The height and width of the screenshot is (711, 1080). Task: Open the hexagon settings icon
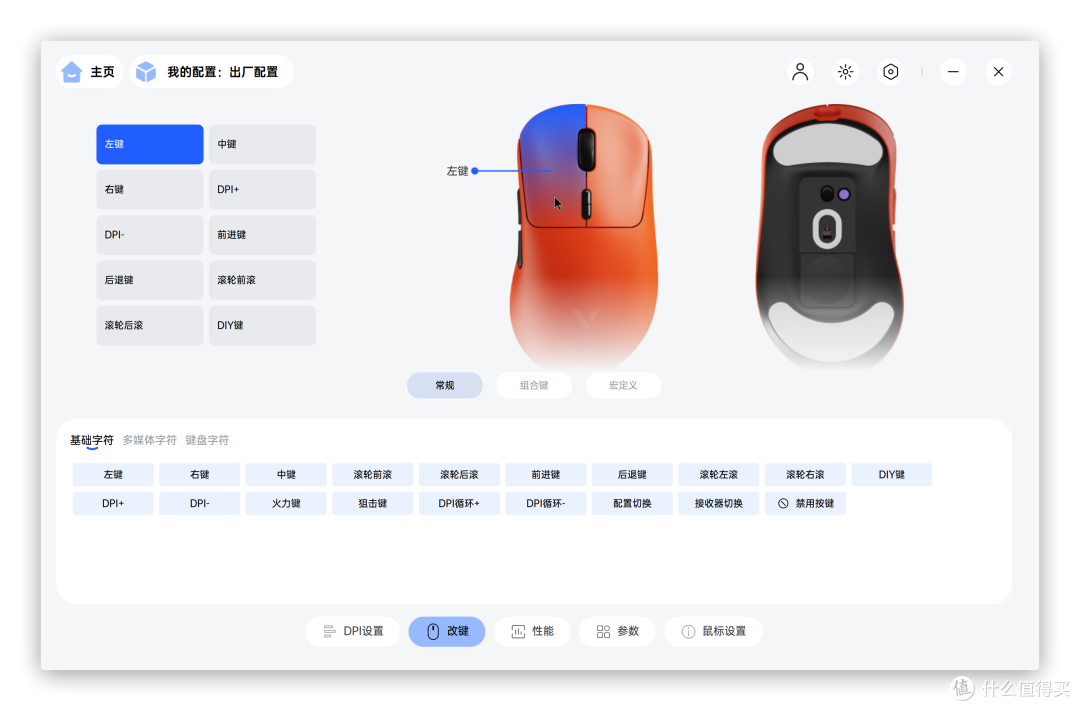point(891,72)
